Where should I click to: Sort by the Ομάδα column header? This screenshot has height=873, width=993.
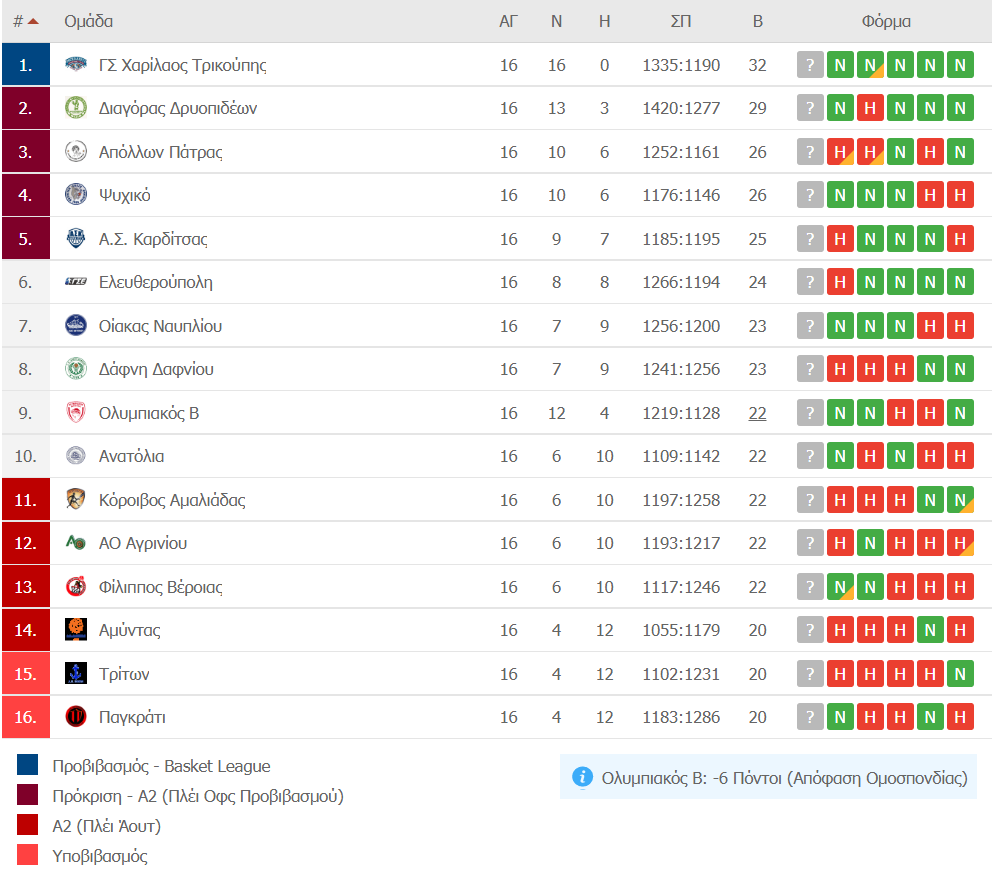[x=89, y=21]
